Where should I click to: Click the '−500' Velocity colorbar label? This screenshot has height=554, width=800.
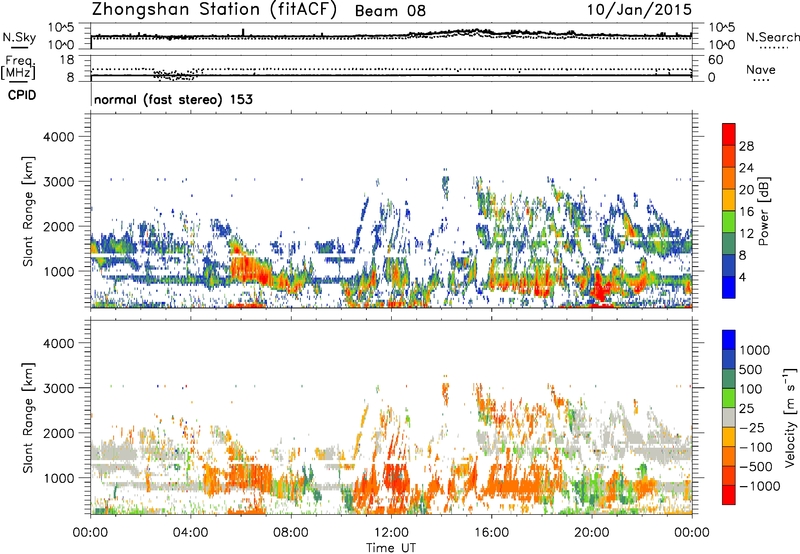755,467
